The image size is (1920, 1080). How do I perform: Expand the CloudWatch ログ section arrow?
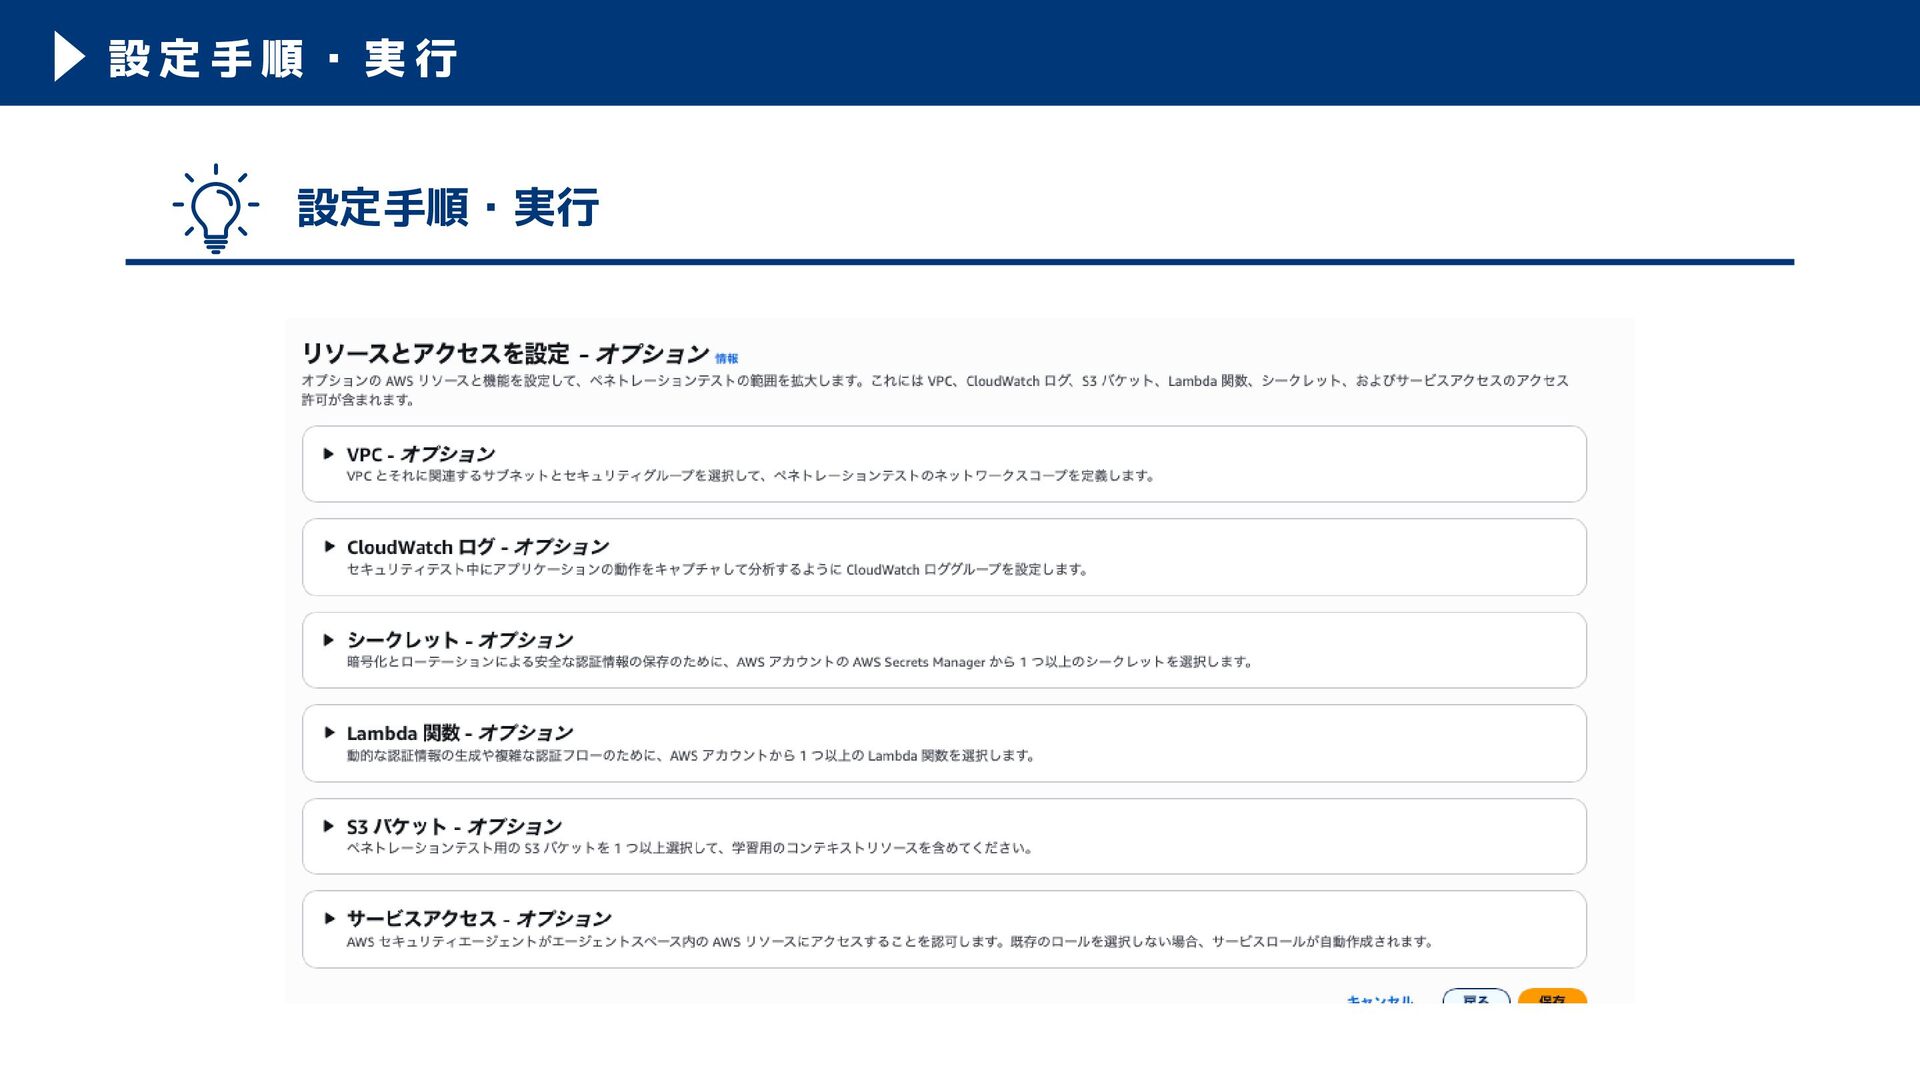(x=328, y=547)
